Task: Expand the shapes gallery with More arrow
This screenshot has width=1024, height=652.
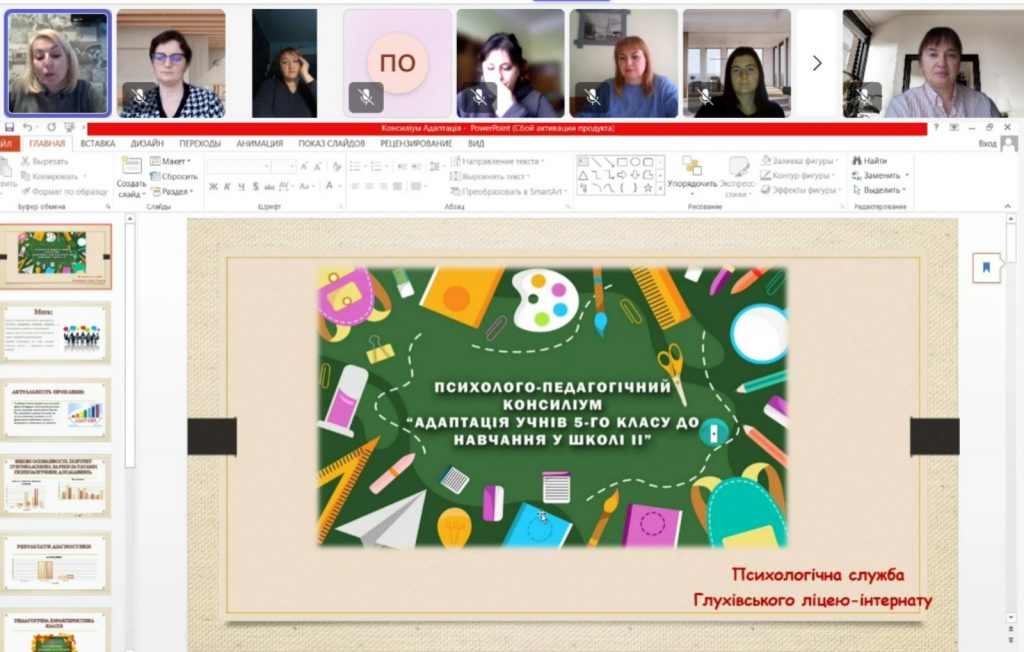Action: pos(660,189)
